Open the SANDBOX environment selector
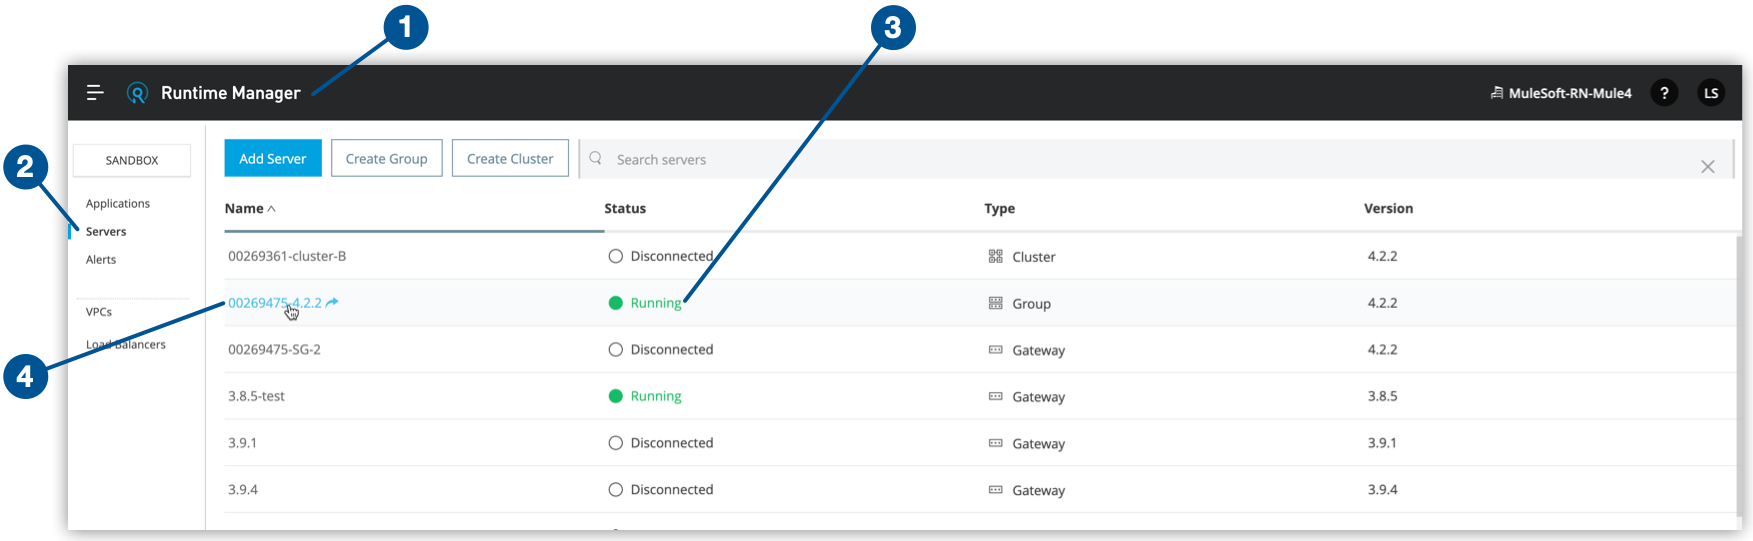The height and width of the screenshot is (541, 1753). [x=132, y=160]
